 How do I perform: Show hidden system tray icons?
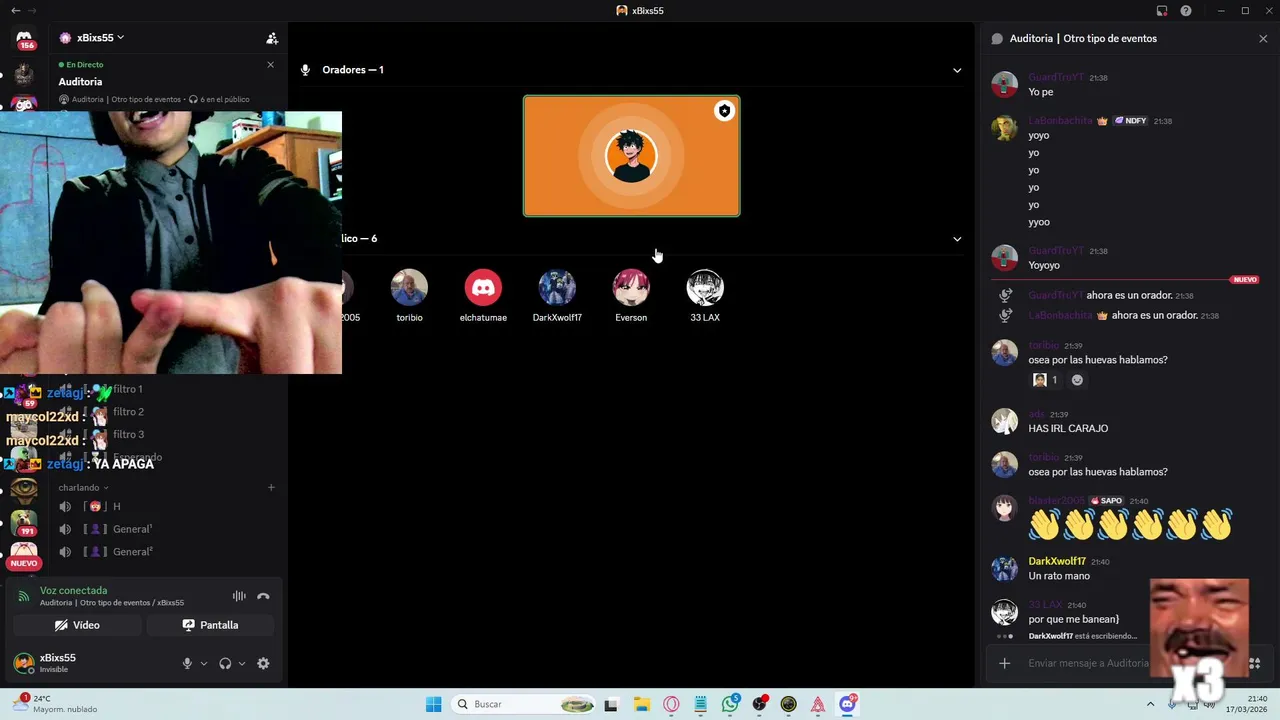pos(1150,704)
